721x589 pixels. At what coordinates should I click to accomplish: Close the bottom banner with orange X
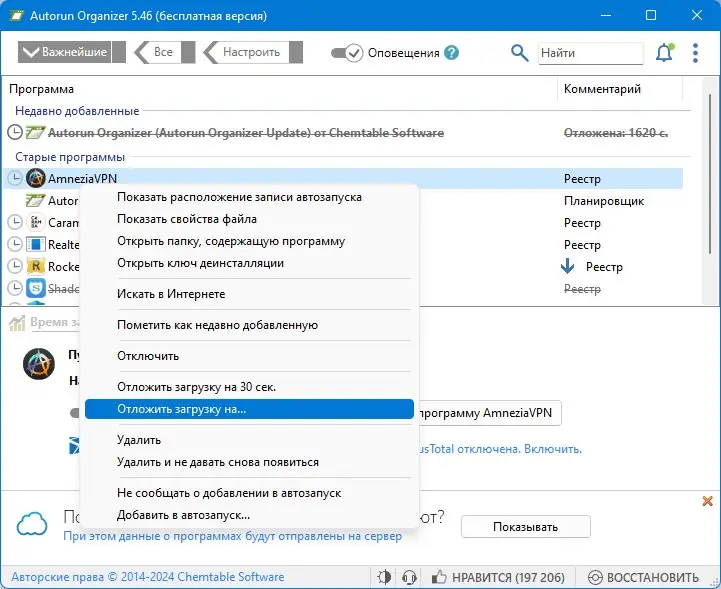pyautogui.click(x=708, y=501)
